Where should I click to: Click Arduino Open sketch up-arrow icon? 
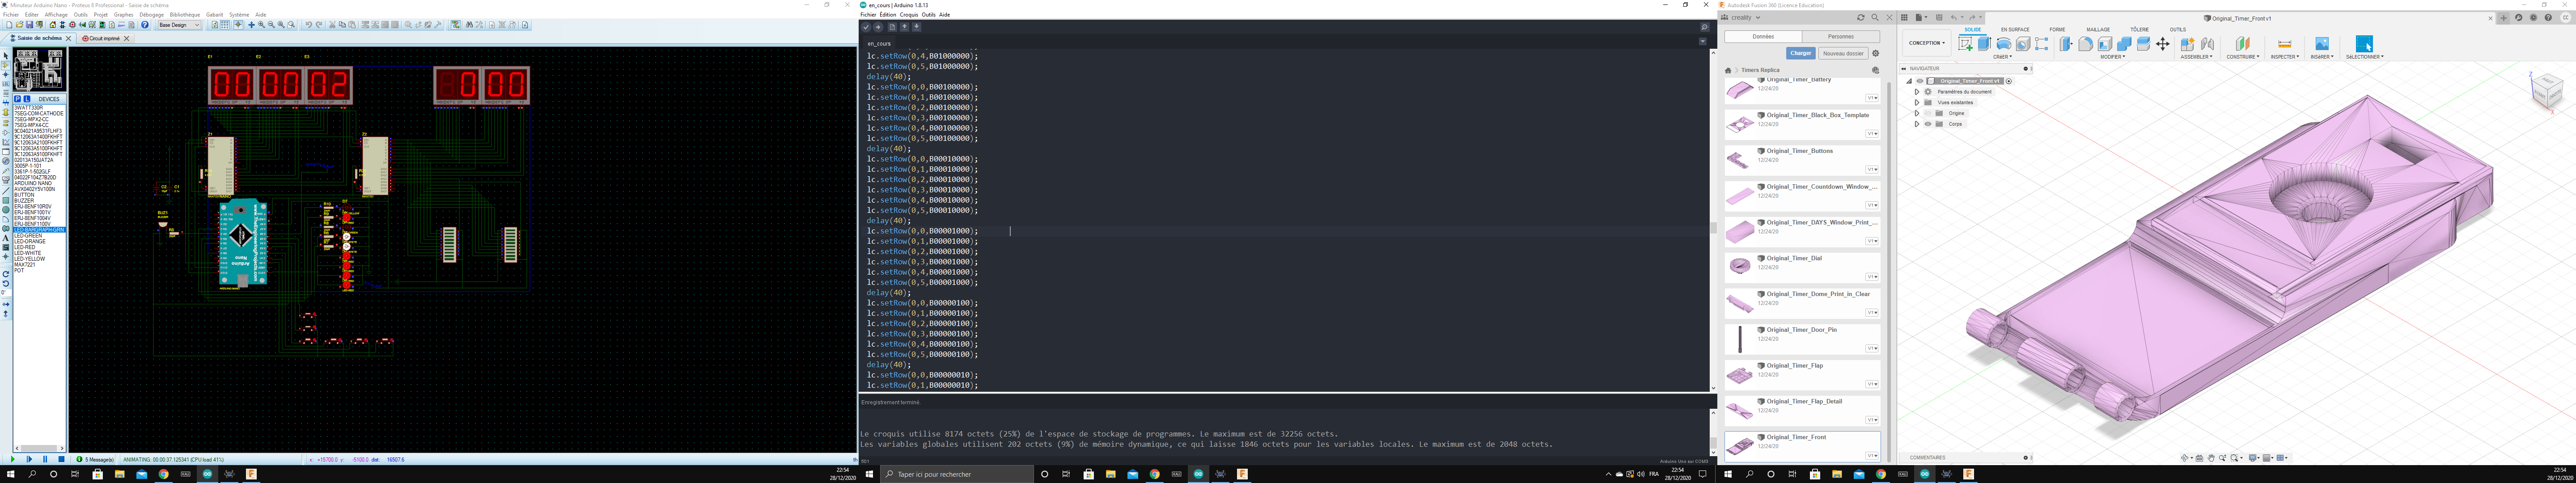[905, 27]
